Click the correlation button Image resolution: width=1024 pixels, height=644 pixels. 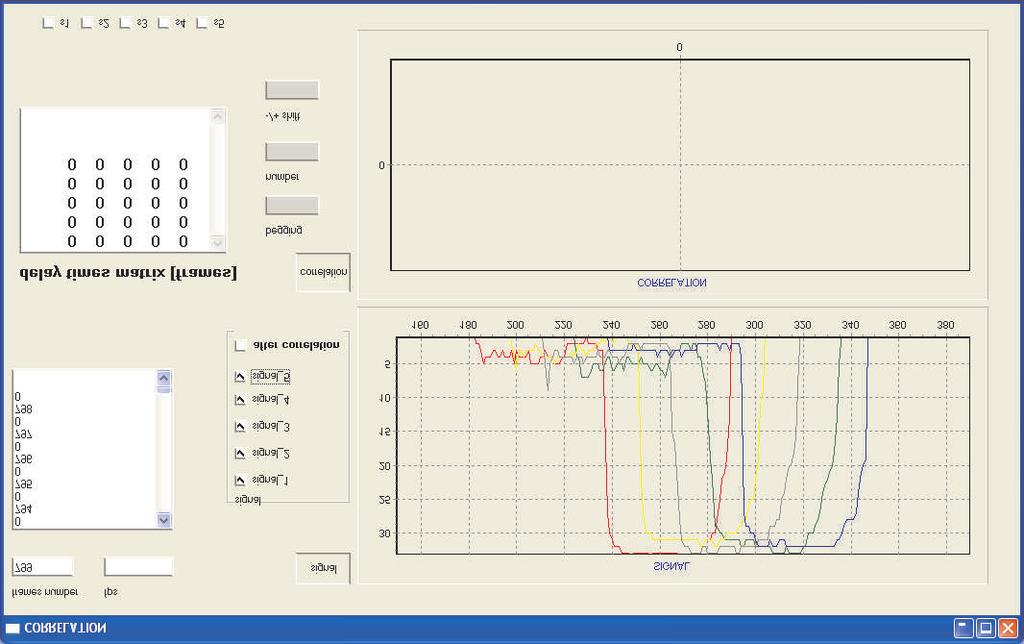tap(323, 272)
